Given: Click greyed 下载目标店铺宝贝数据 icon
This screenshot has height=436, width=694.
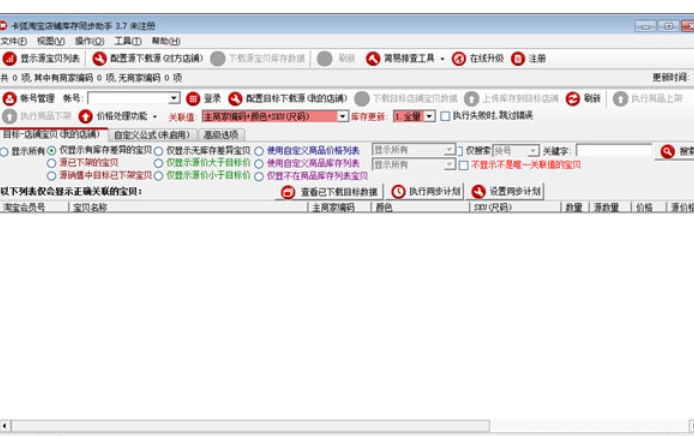Looking at the screenshot, I should click(x=362, y=98).
